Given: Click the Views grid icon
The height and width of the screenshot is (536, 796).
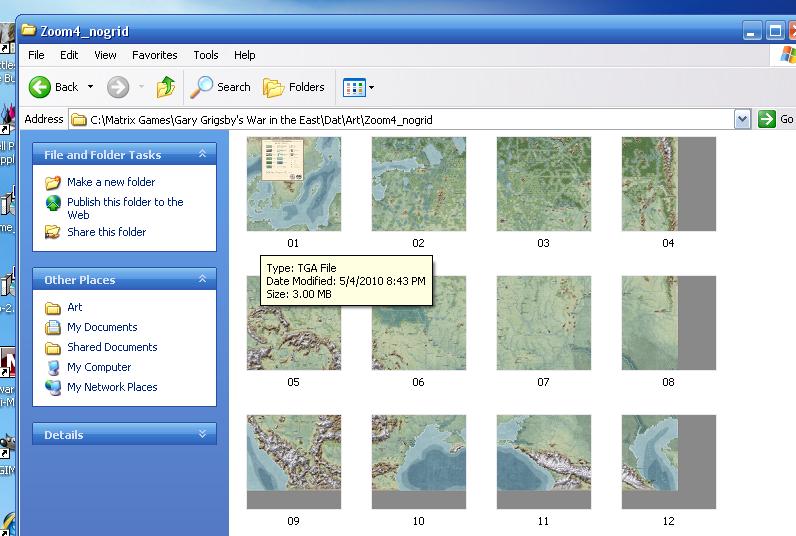Looking at the screenshot, I should [x=354, y=87].
